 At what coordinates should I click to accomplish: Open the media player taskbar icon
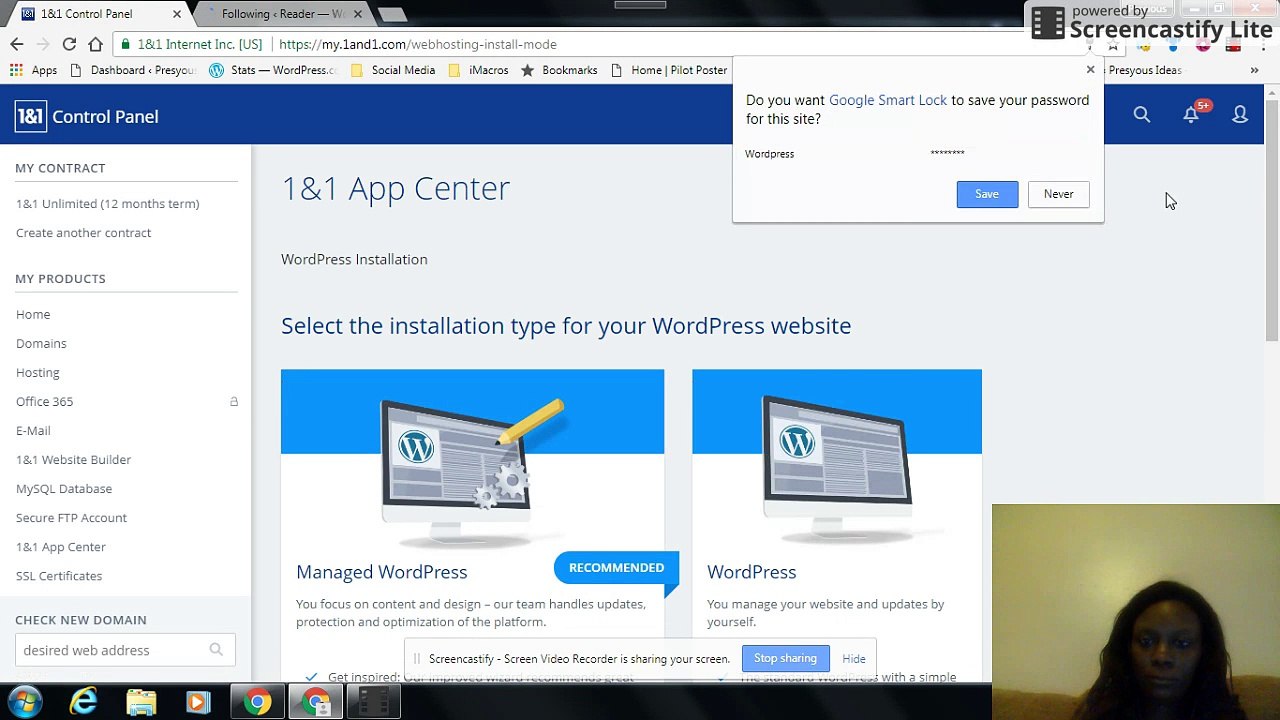point(198,702)
